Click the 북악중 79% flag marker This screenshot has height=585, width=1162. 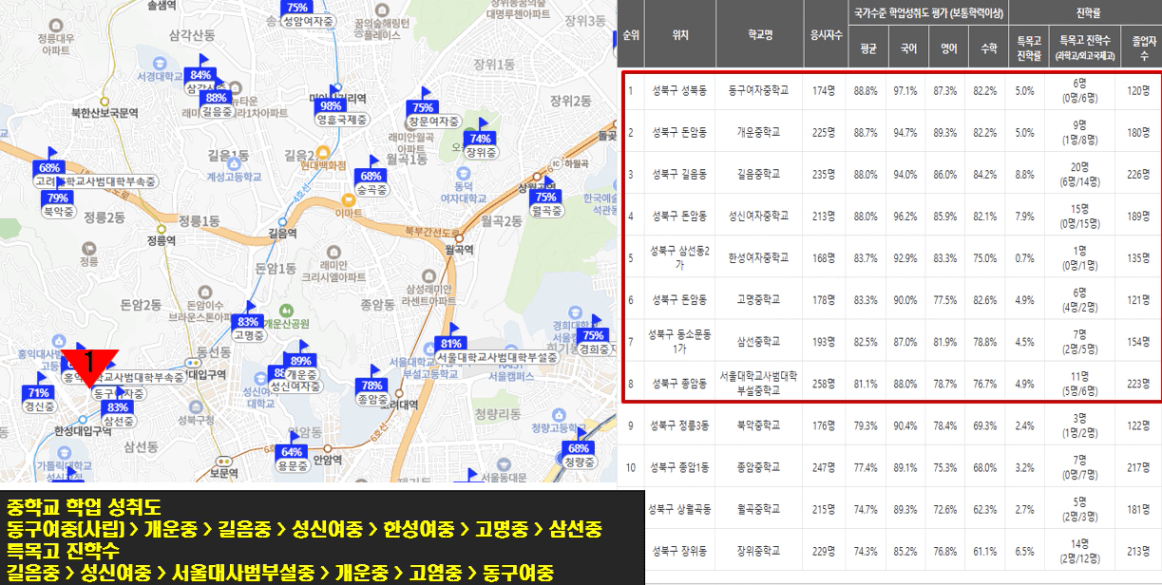[58, 198]
